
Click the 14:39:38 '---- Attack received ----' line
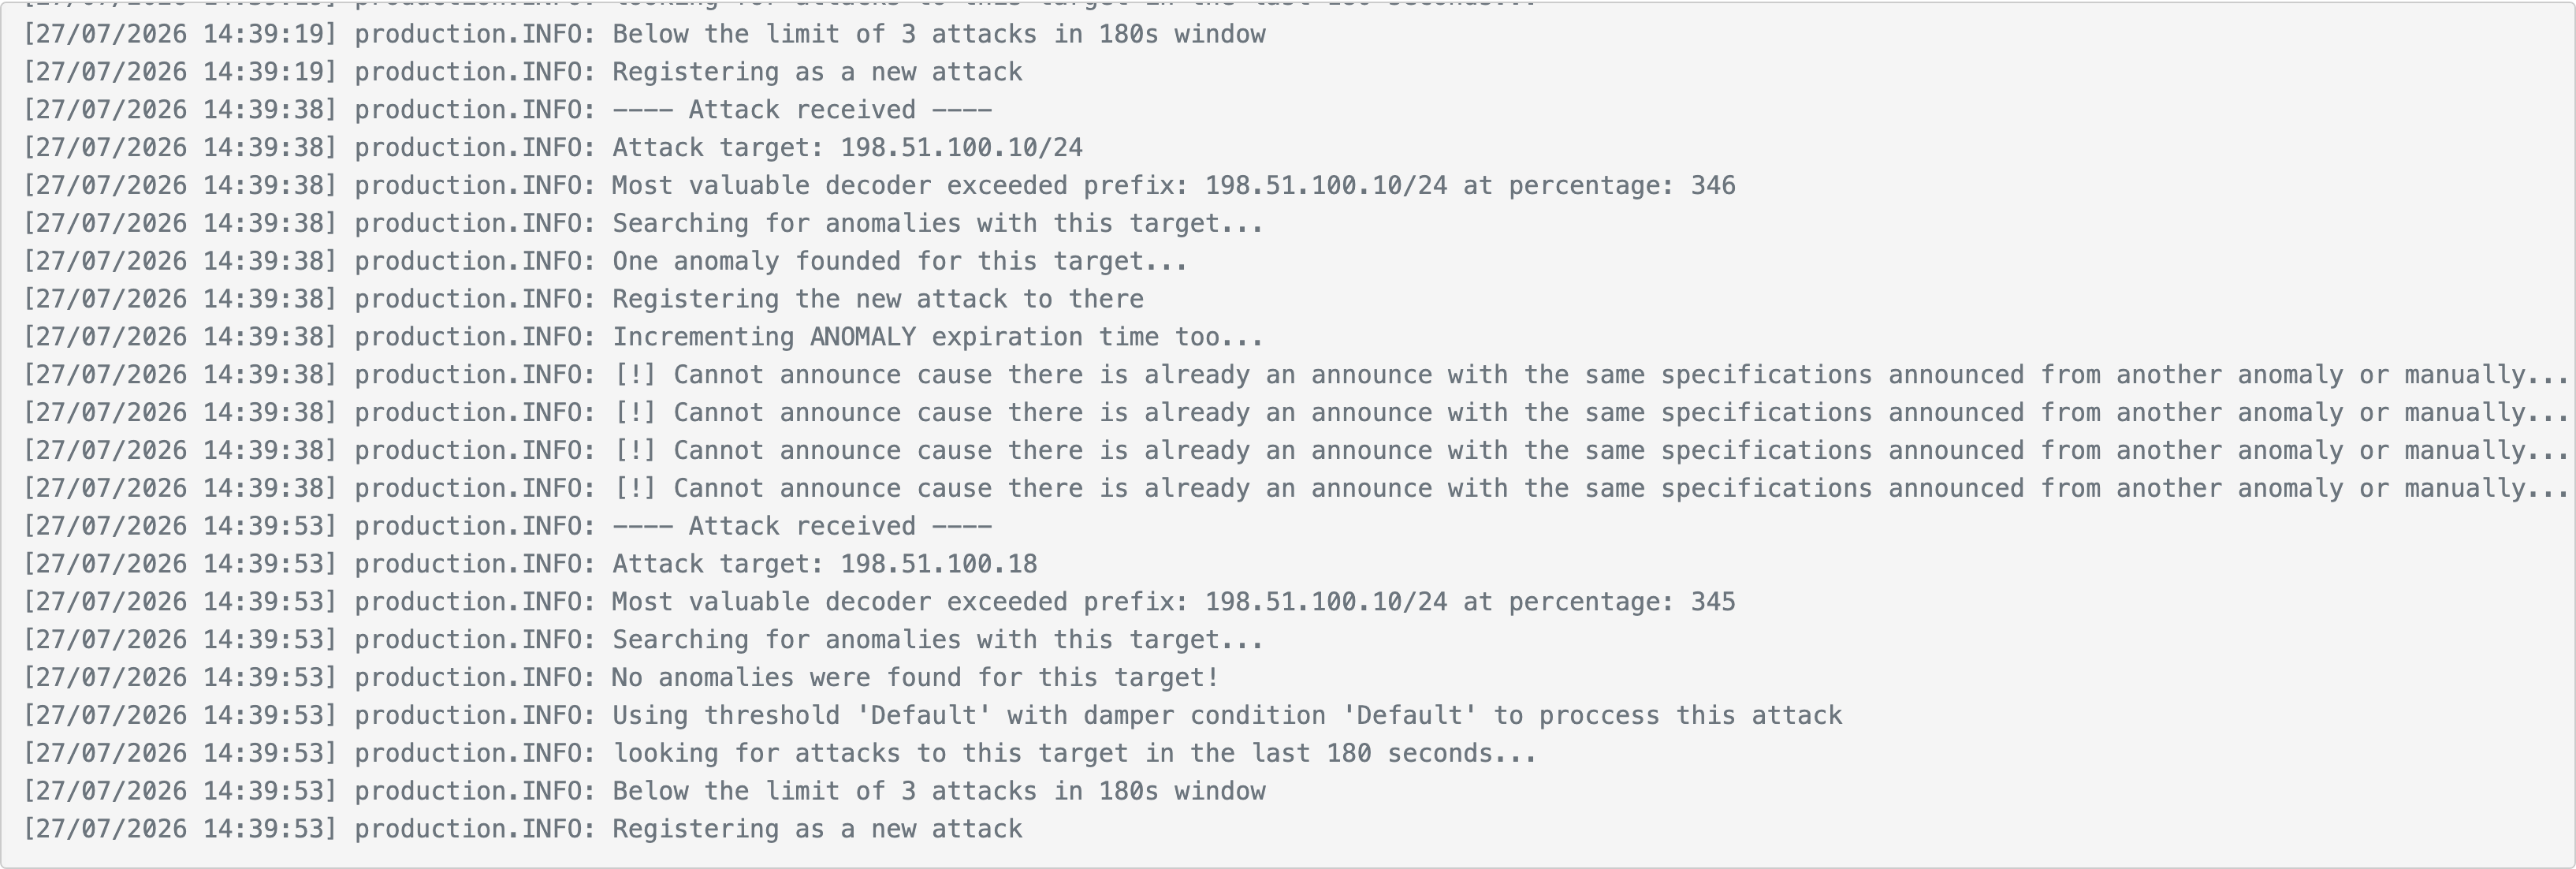coord(508,110)
